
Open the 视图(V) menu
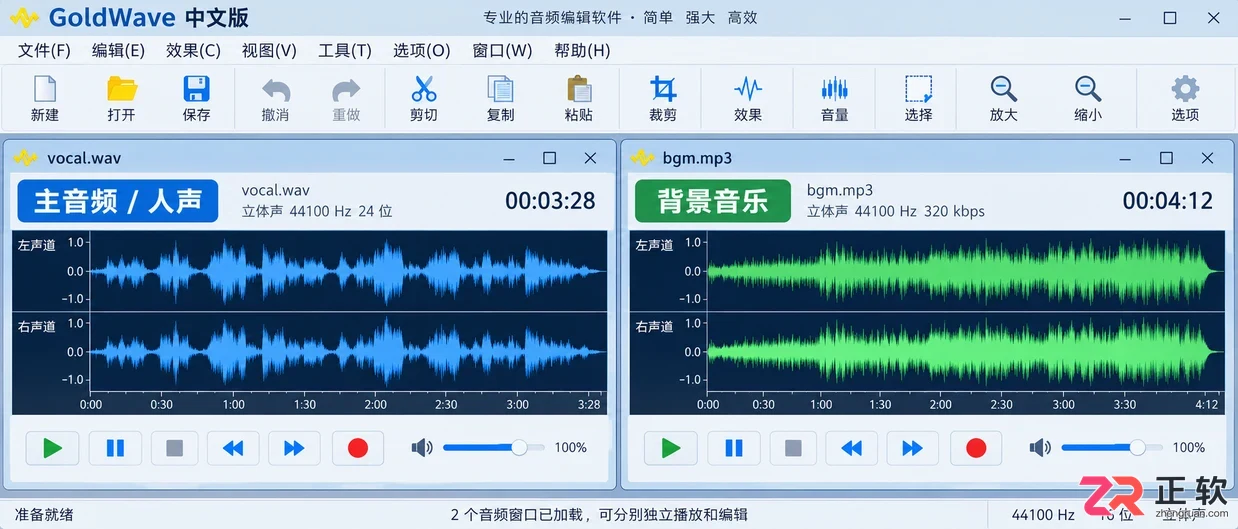269,50
